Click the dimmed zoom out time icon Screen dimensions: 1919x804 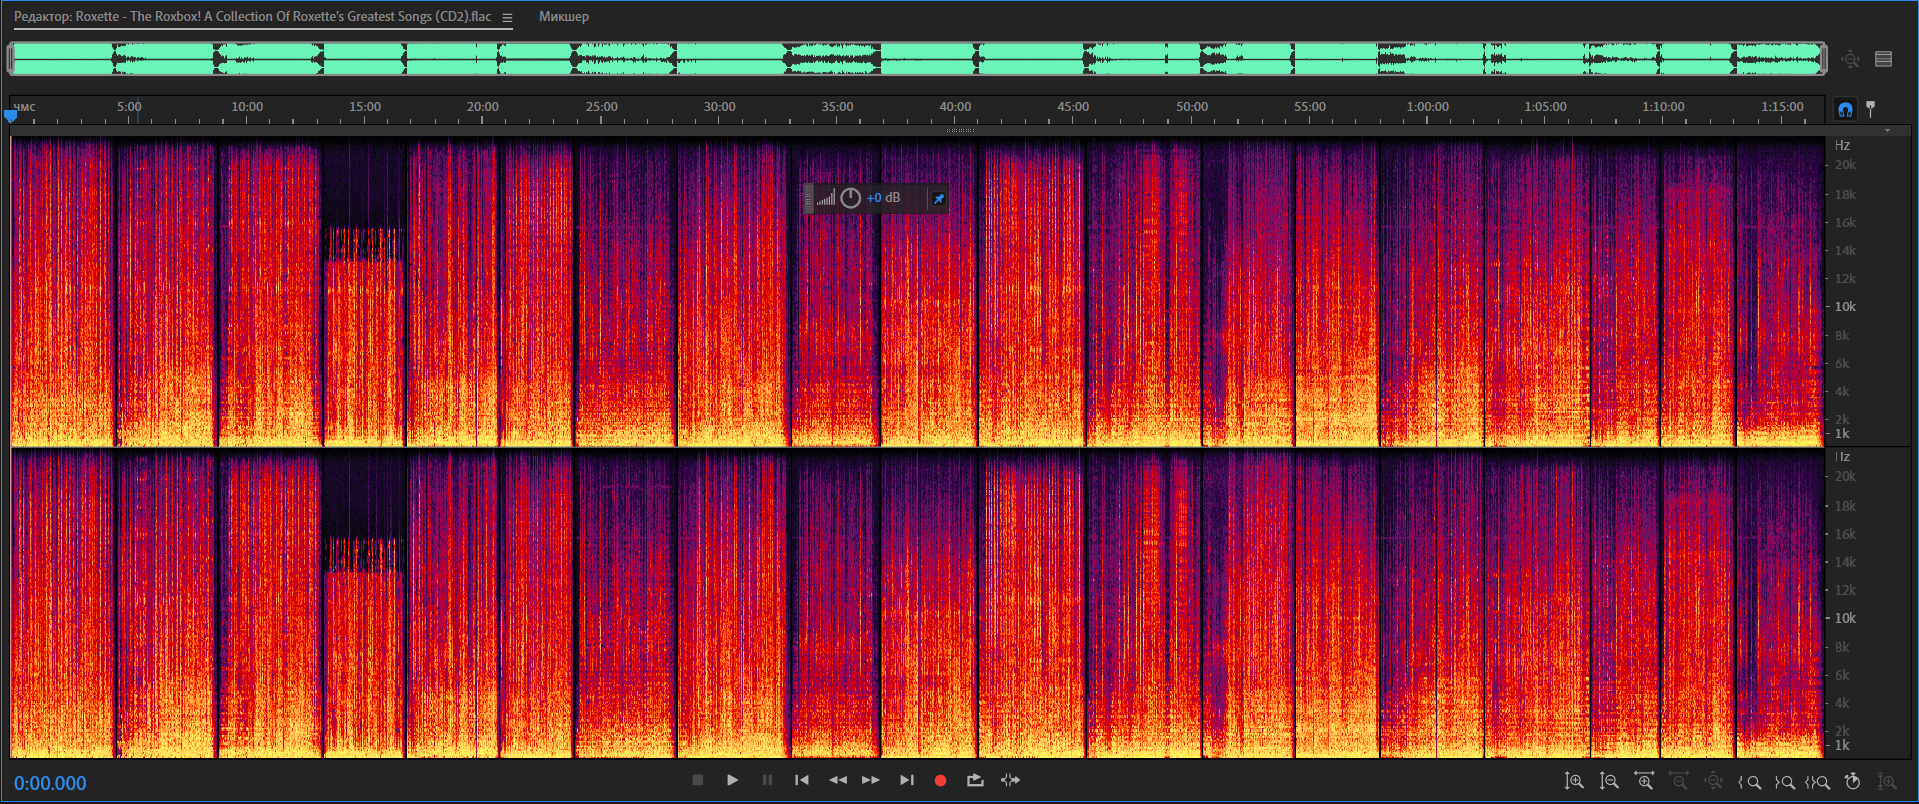(x=1679, y=781)
